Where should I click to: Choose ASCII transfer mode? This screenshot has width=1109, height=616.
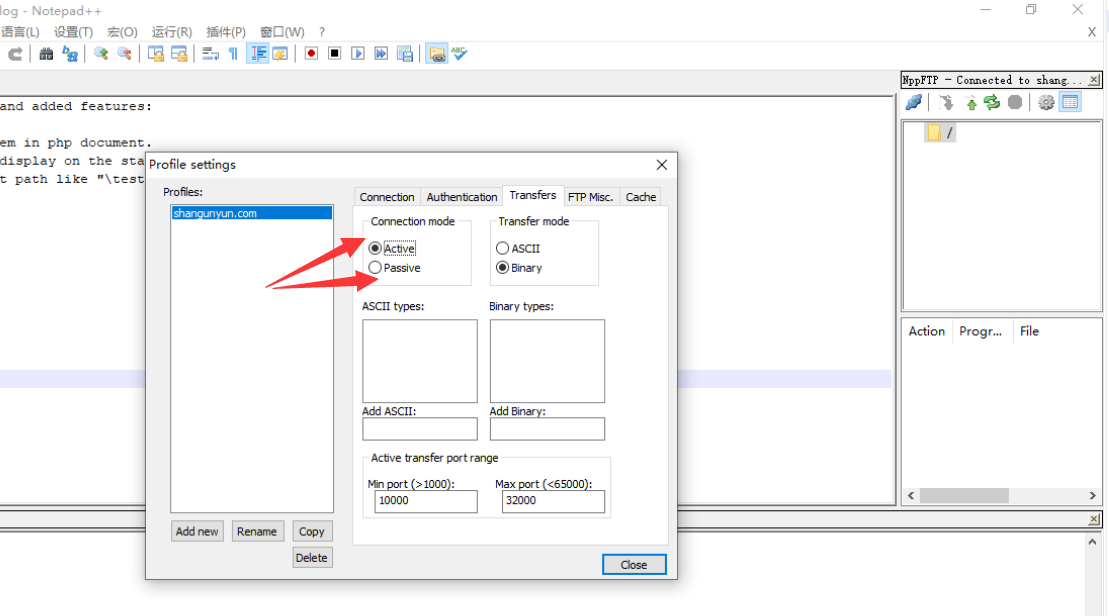pyautogui.click(x=503, y=248)
